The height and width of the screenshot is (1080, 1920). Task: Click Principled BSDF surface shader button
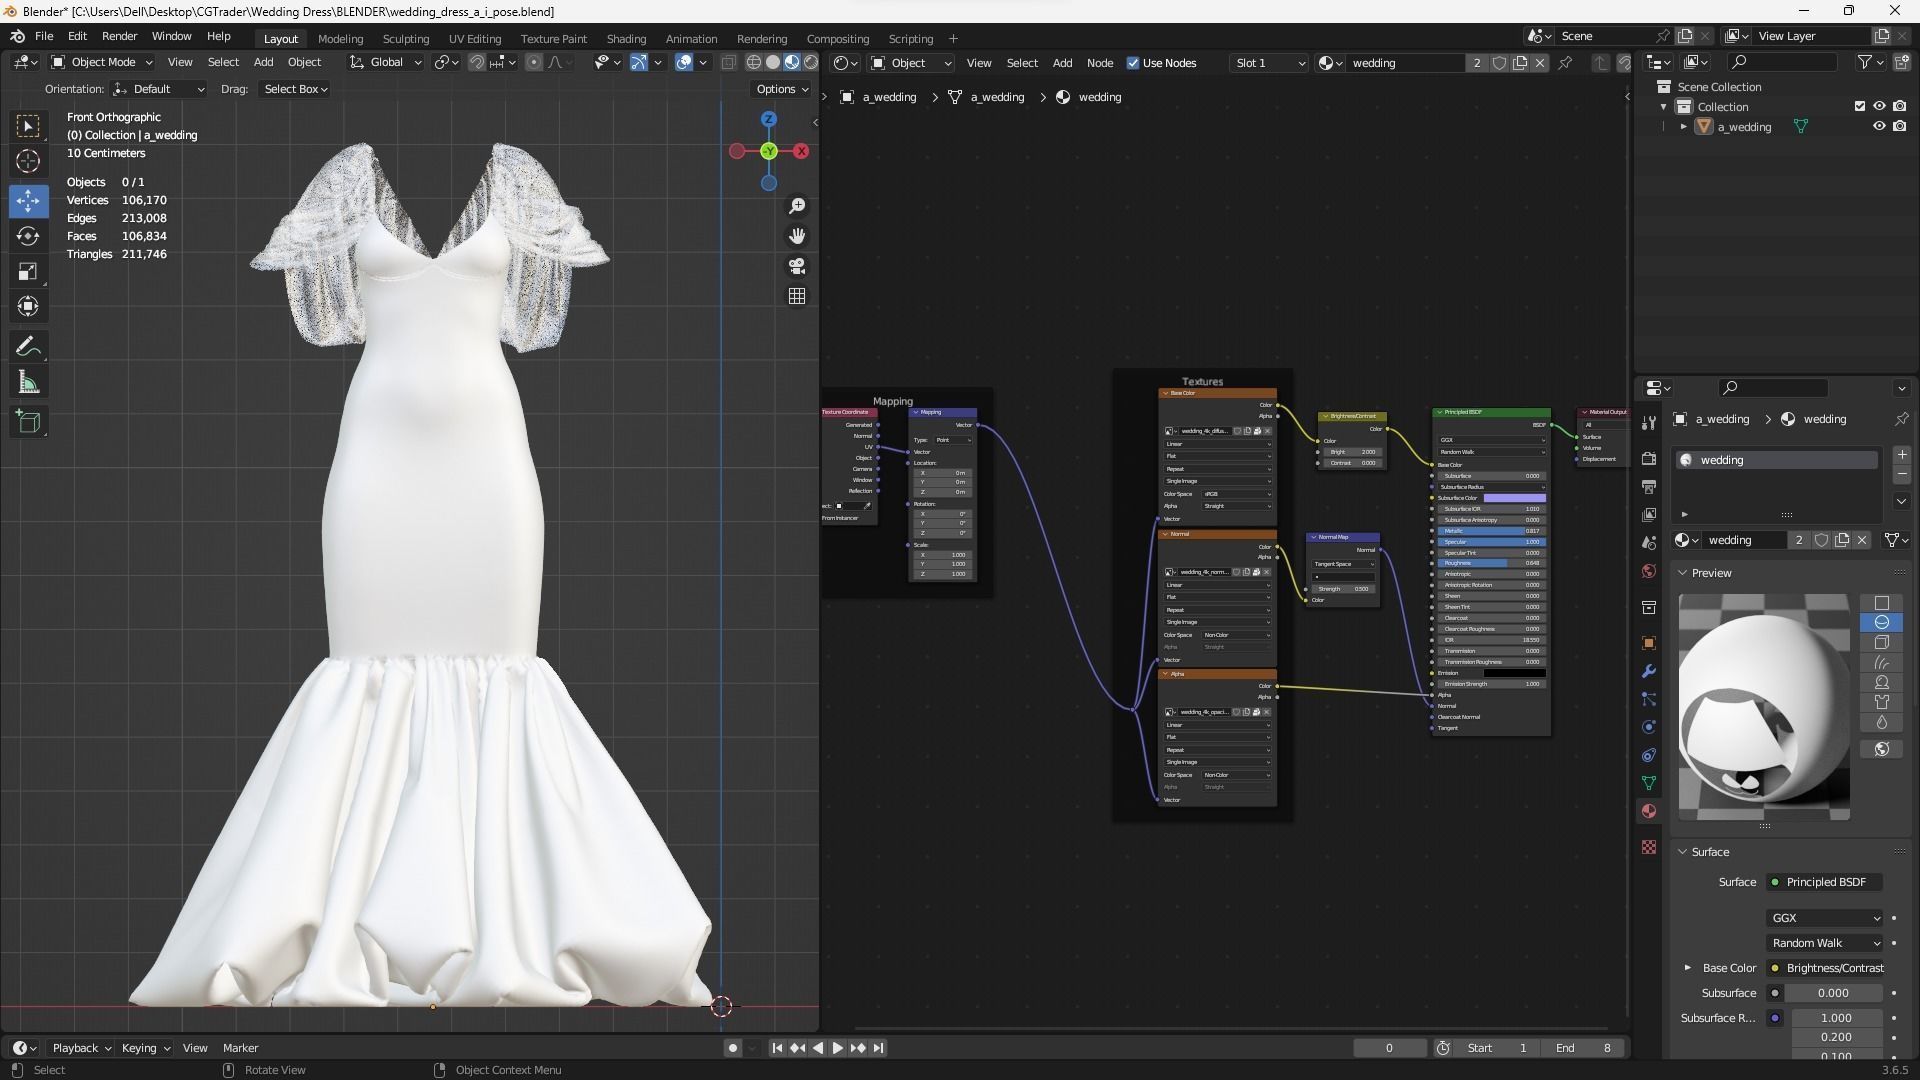point(1825,882)
